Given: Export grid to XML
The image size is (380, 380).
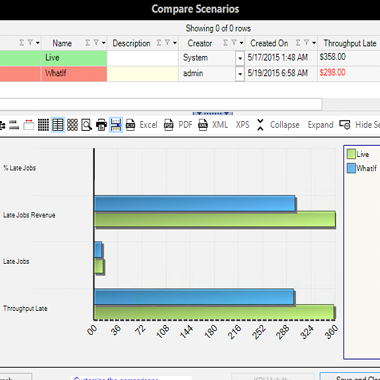Looking at the screenshot, I should tap(213, 125).
